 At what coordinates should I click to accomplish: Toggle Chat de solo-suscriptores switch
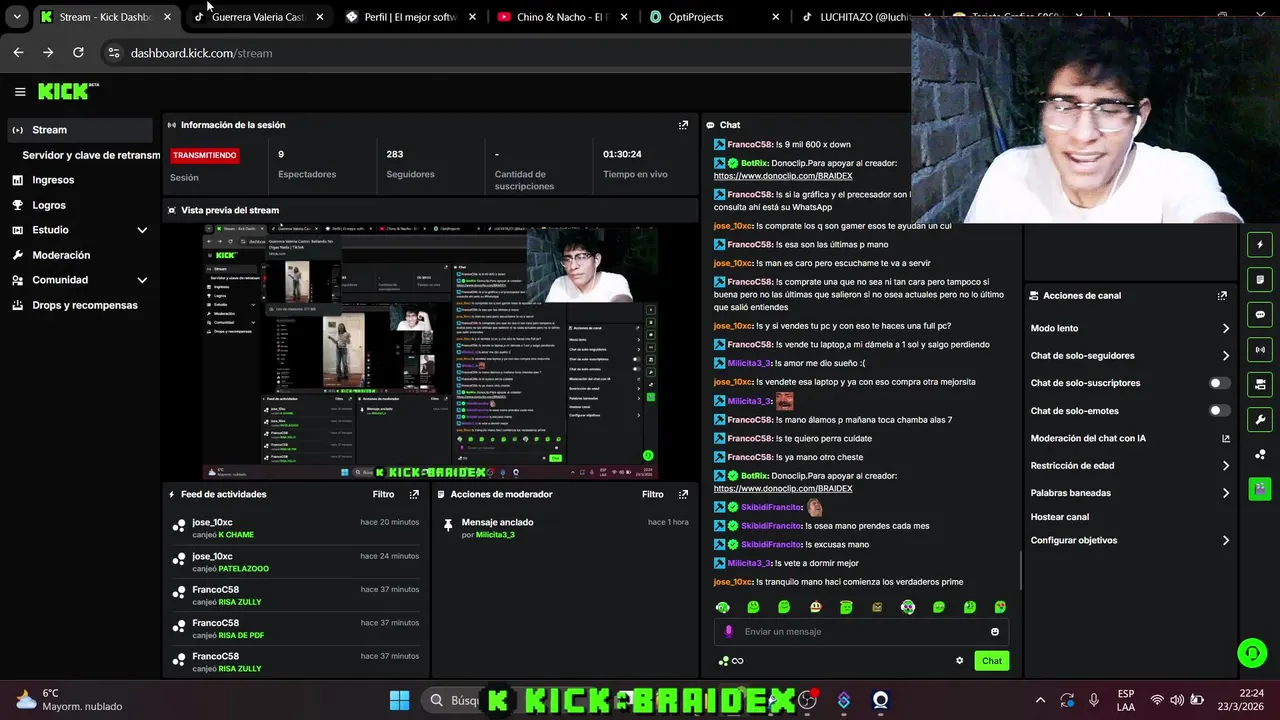click(x=1219, y=383)
